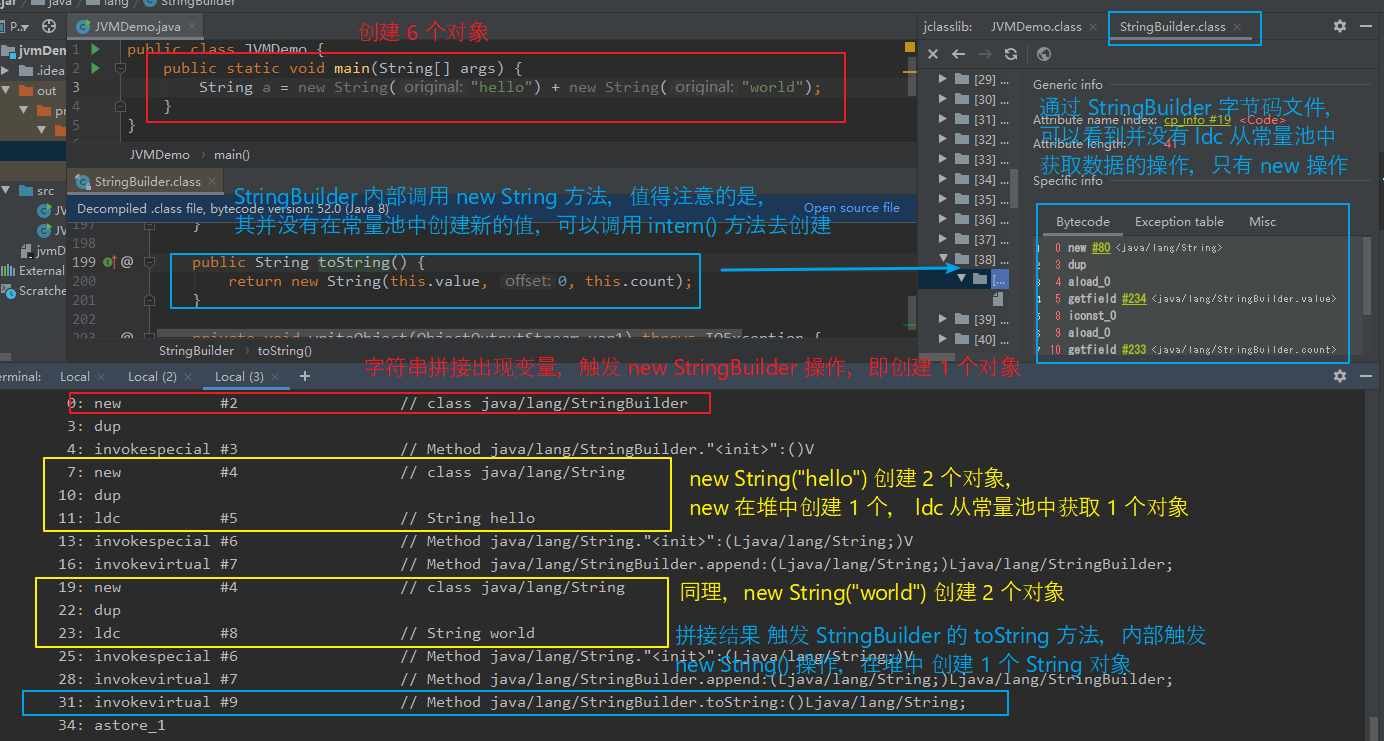Close the Local (2) terminal tab
This screenshot has width=1384, height=741.
188,377
